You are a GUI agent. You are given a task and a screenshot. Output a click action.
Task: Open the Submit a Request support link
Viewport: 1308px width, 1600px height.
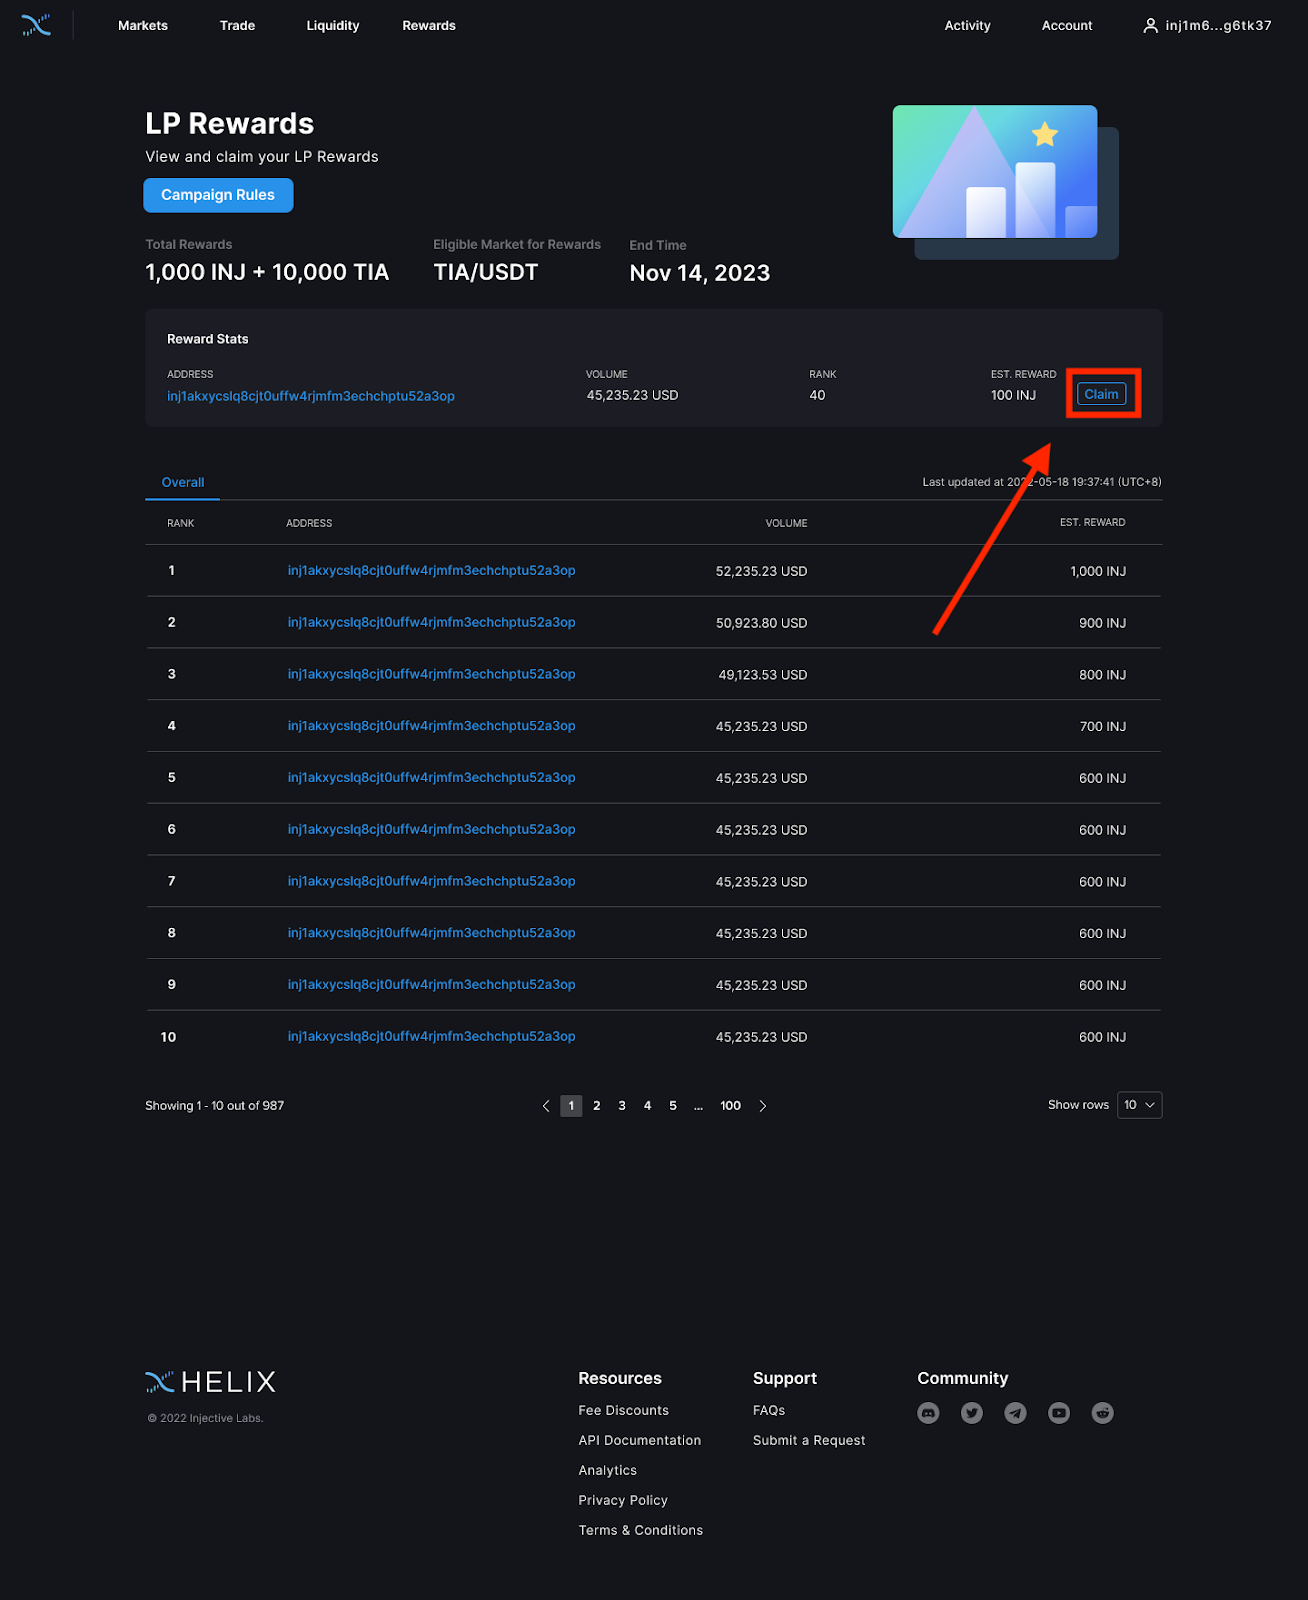pyautogui.click(x=809, y=1441)
